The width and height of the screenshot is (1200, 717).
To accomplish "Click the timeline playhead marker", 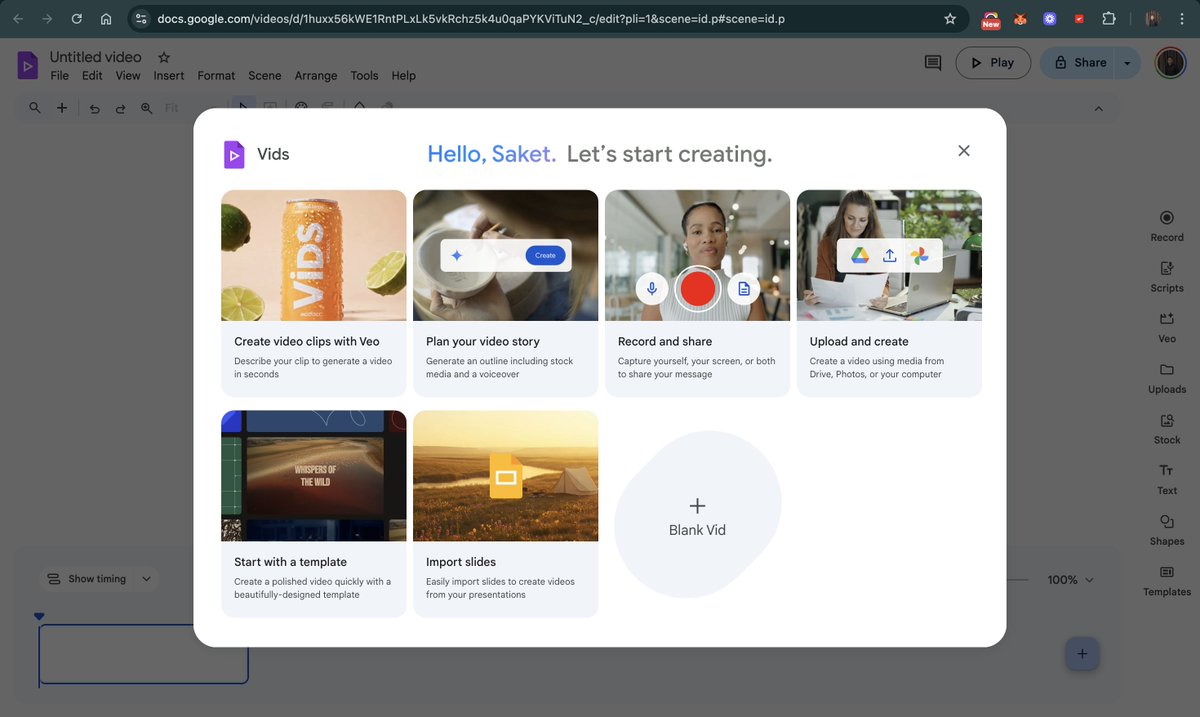I will tap(39, 616).
